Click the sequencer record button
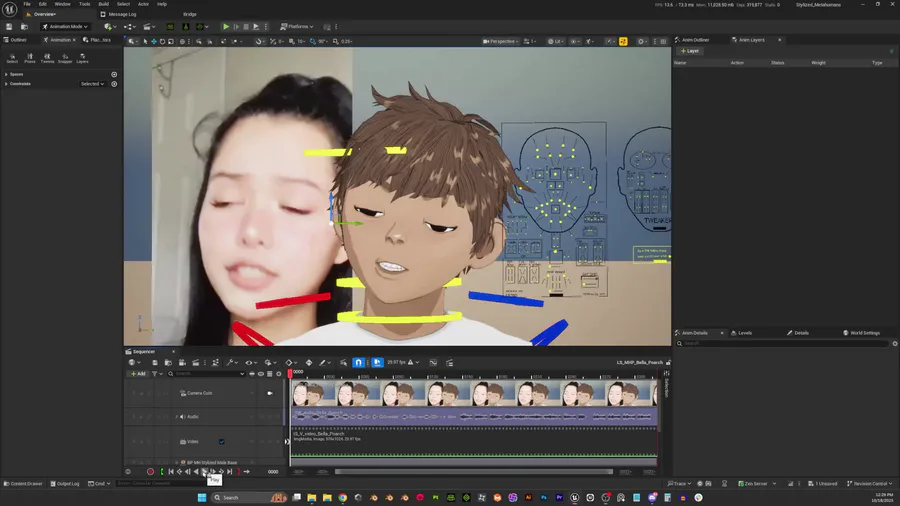Image resolution: width=900 pixels, height=506 pixels. pyautogui.click(x=151, y=471)
